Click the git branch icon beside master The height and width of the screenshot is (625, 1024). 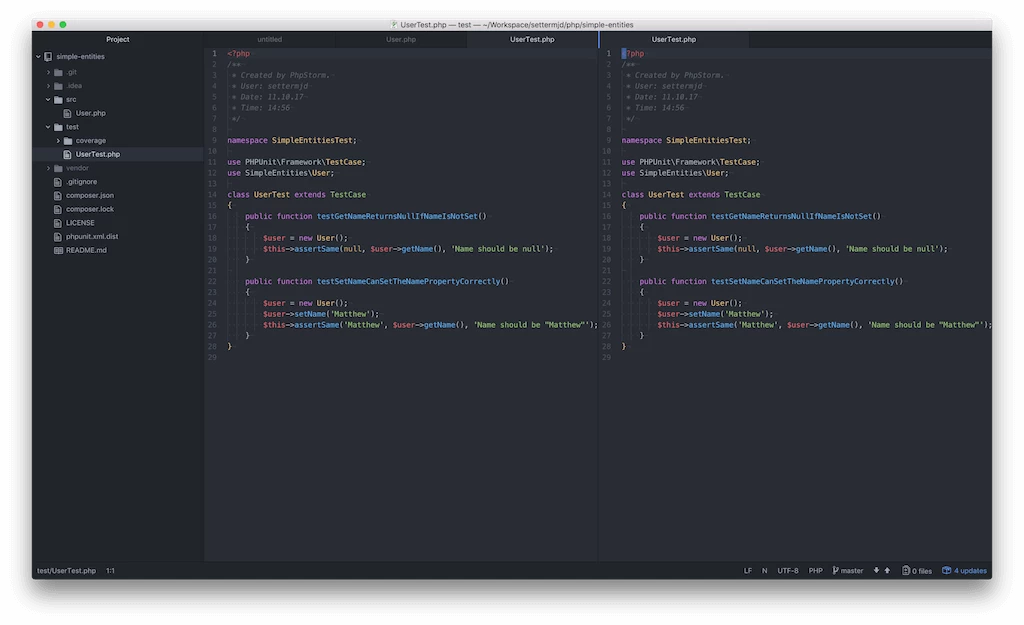[x=836, y=571]
